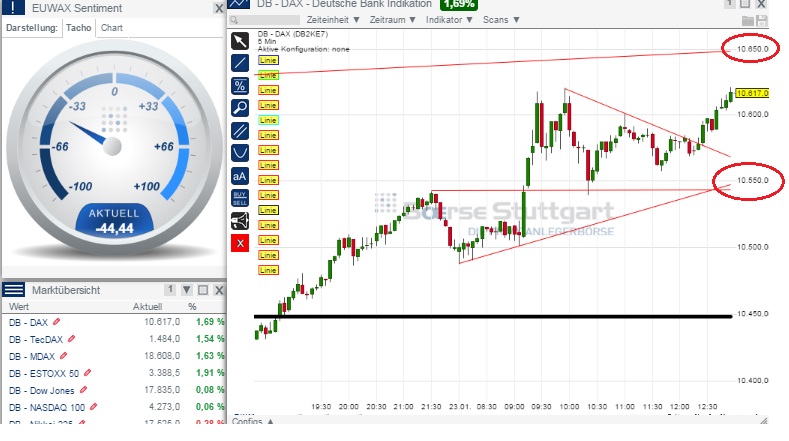Viewport: 789px width, 441px height.
Task: Maximize the Marktübersicht panel
Action: point(203,290)
